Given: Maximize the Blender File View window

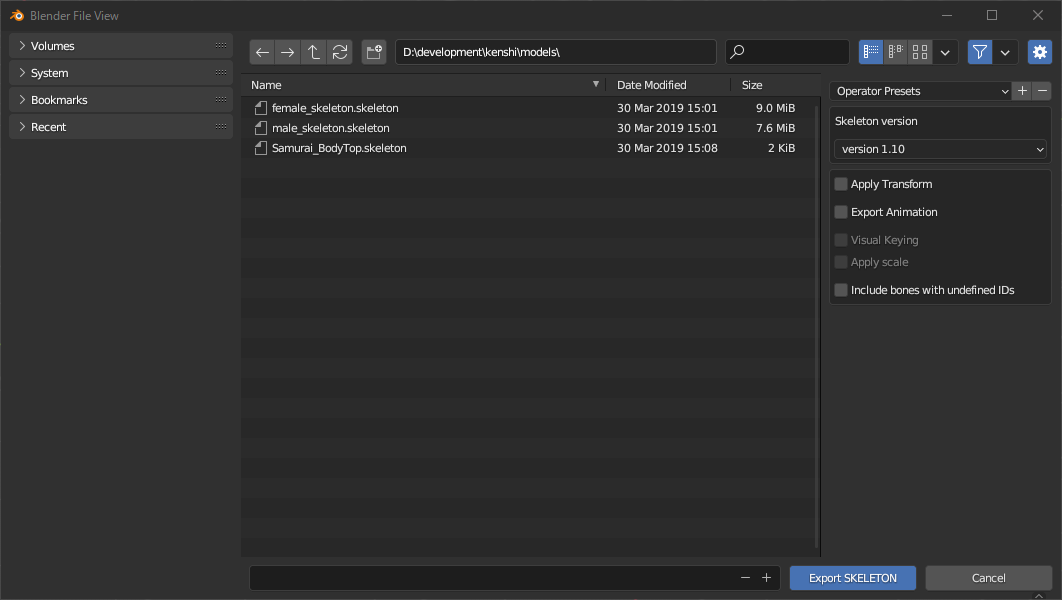Looking at the screenshot, I should click(x=992, y=15).
